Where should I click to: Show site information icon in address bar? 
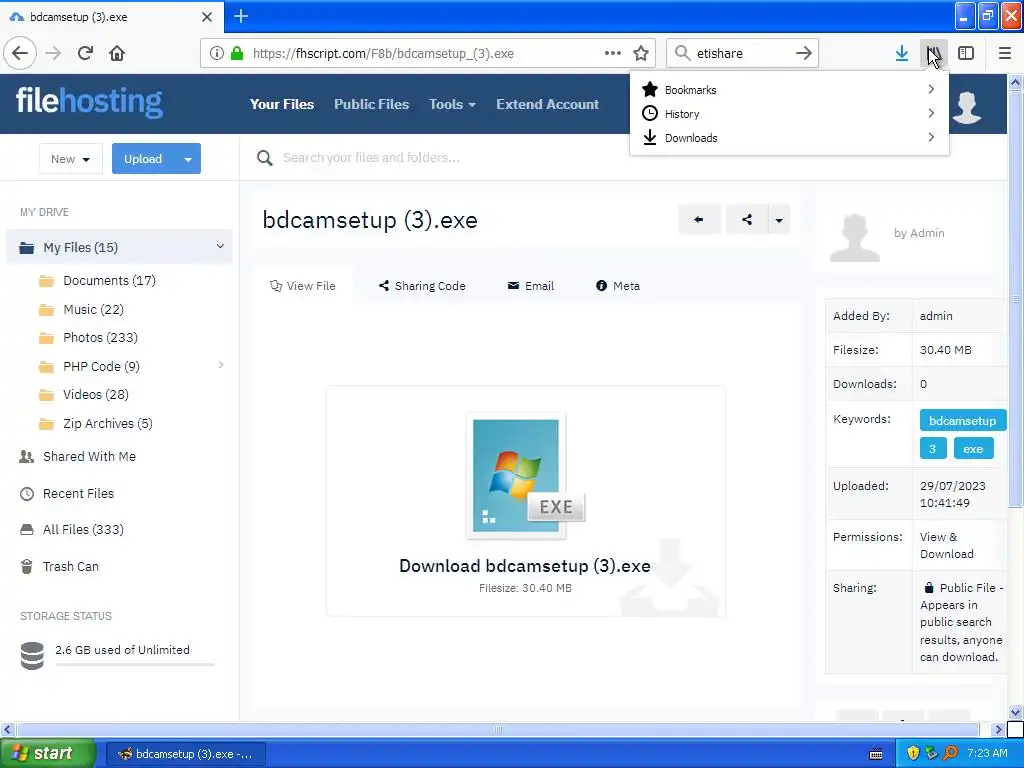[217, 53]
